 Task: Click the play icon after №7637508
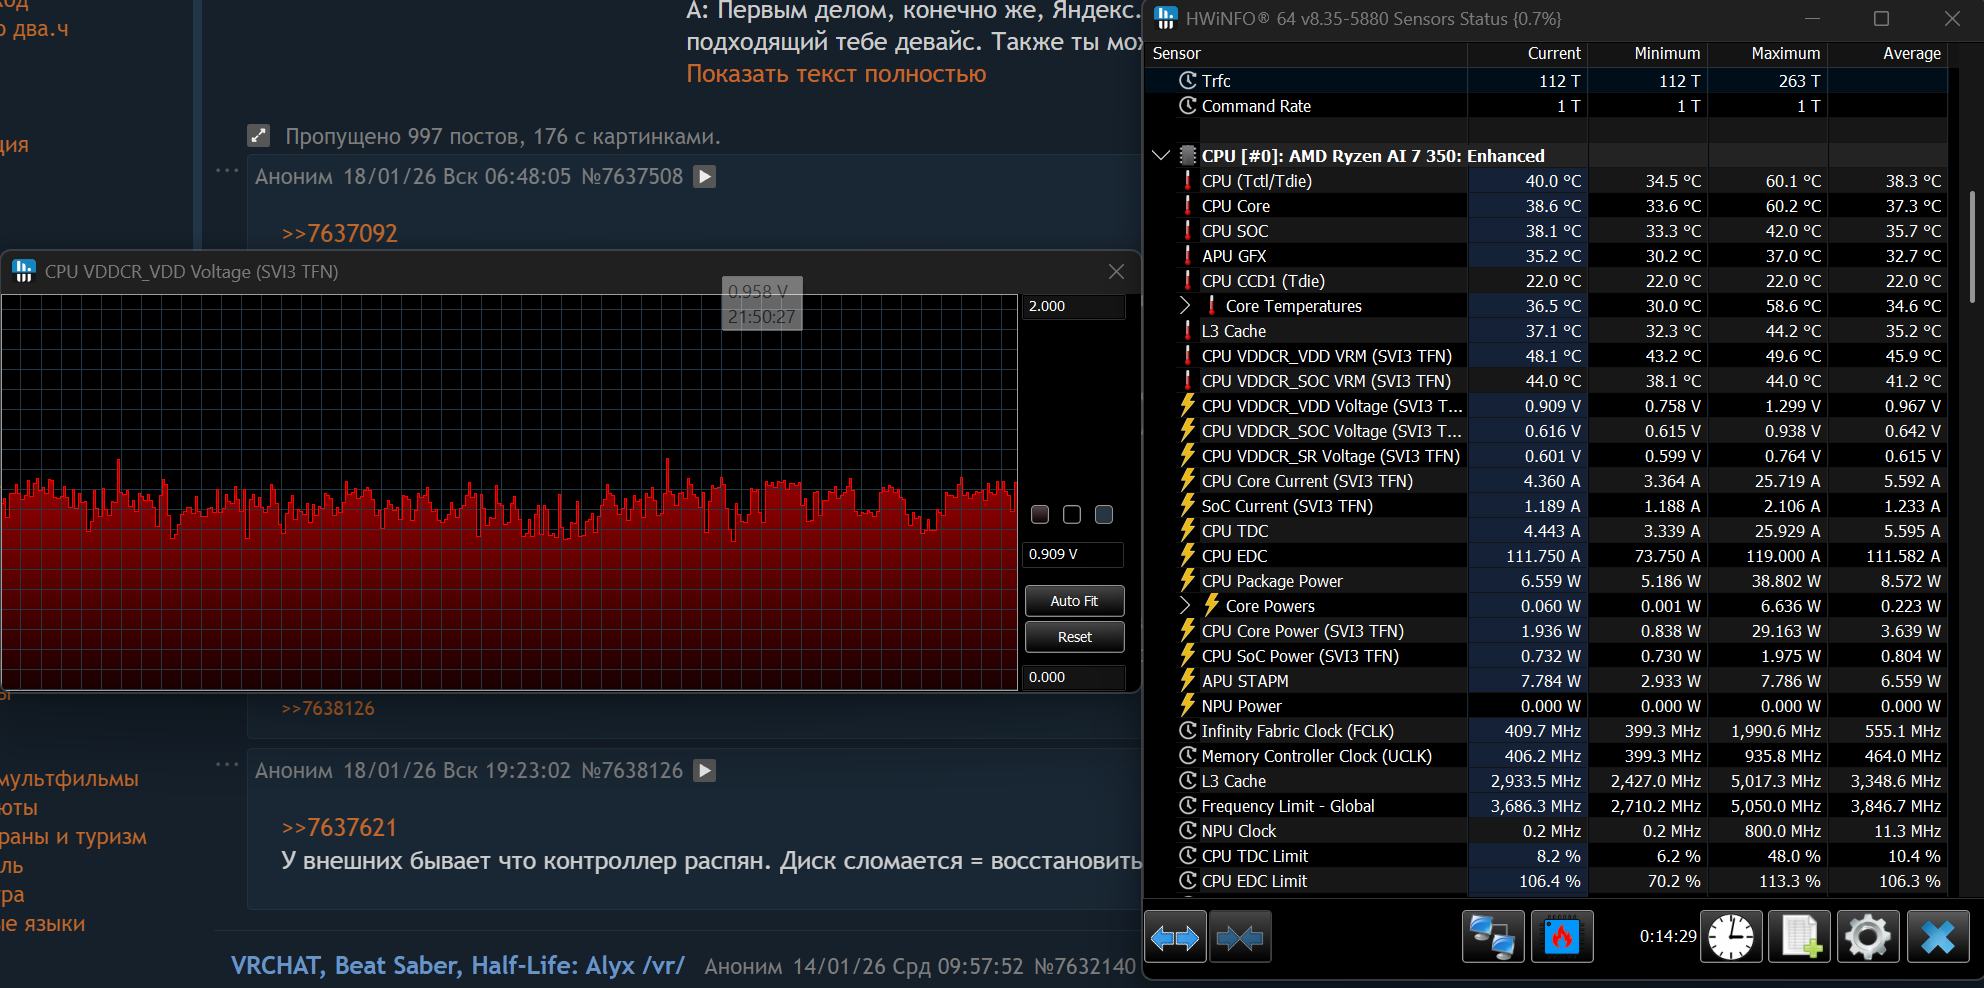click(x=705, y=177)
